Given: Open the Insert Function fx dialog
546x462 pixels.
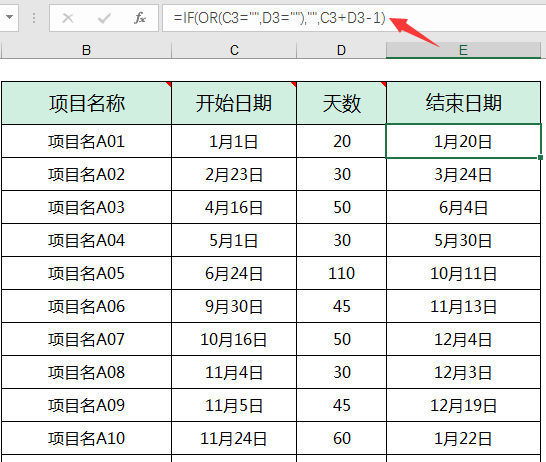Looking at the screenshot, I should 140,18.
